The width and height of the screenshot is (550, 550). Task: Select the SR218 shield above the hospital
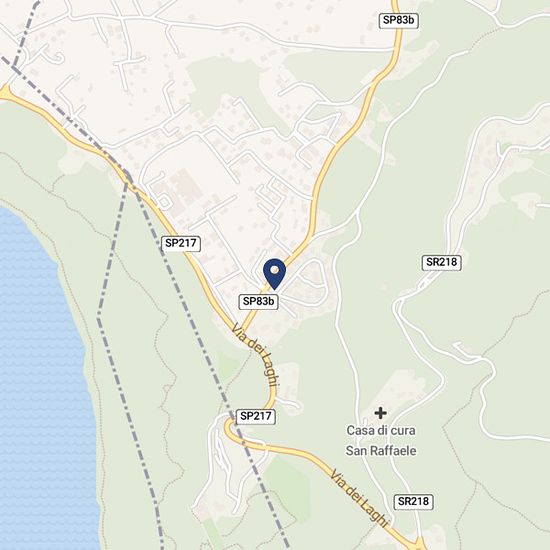[x=441, y=262]
